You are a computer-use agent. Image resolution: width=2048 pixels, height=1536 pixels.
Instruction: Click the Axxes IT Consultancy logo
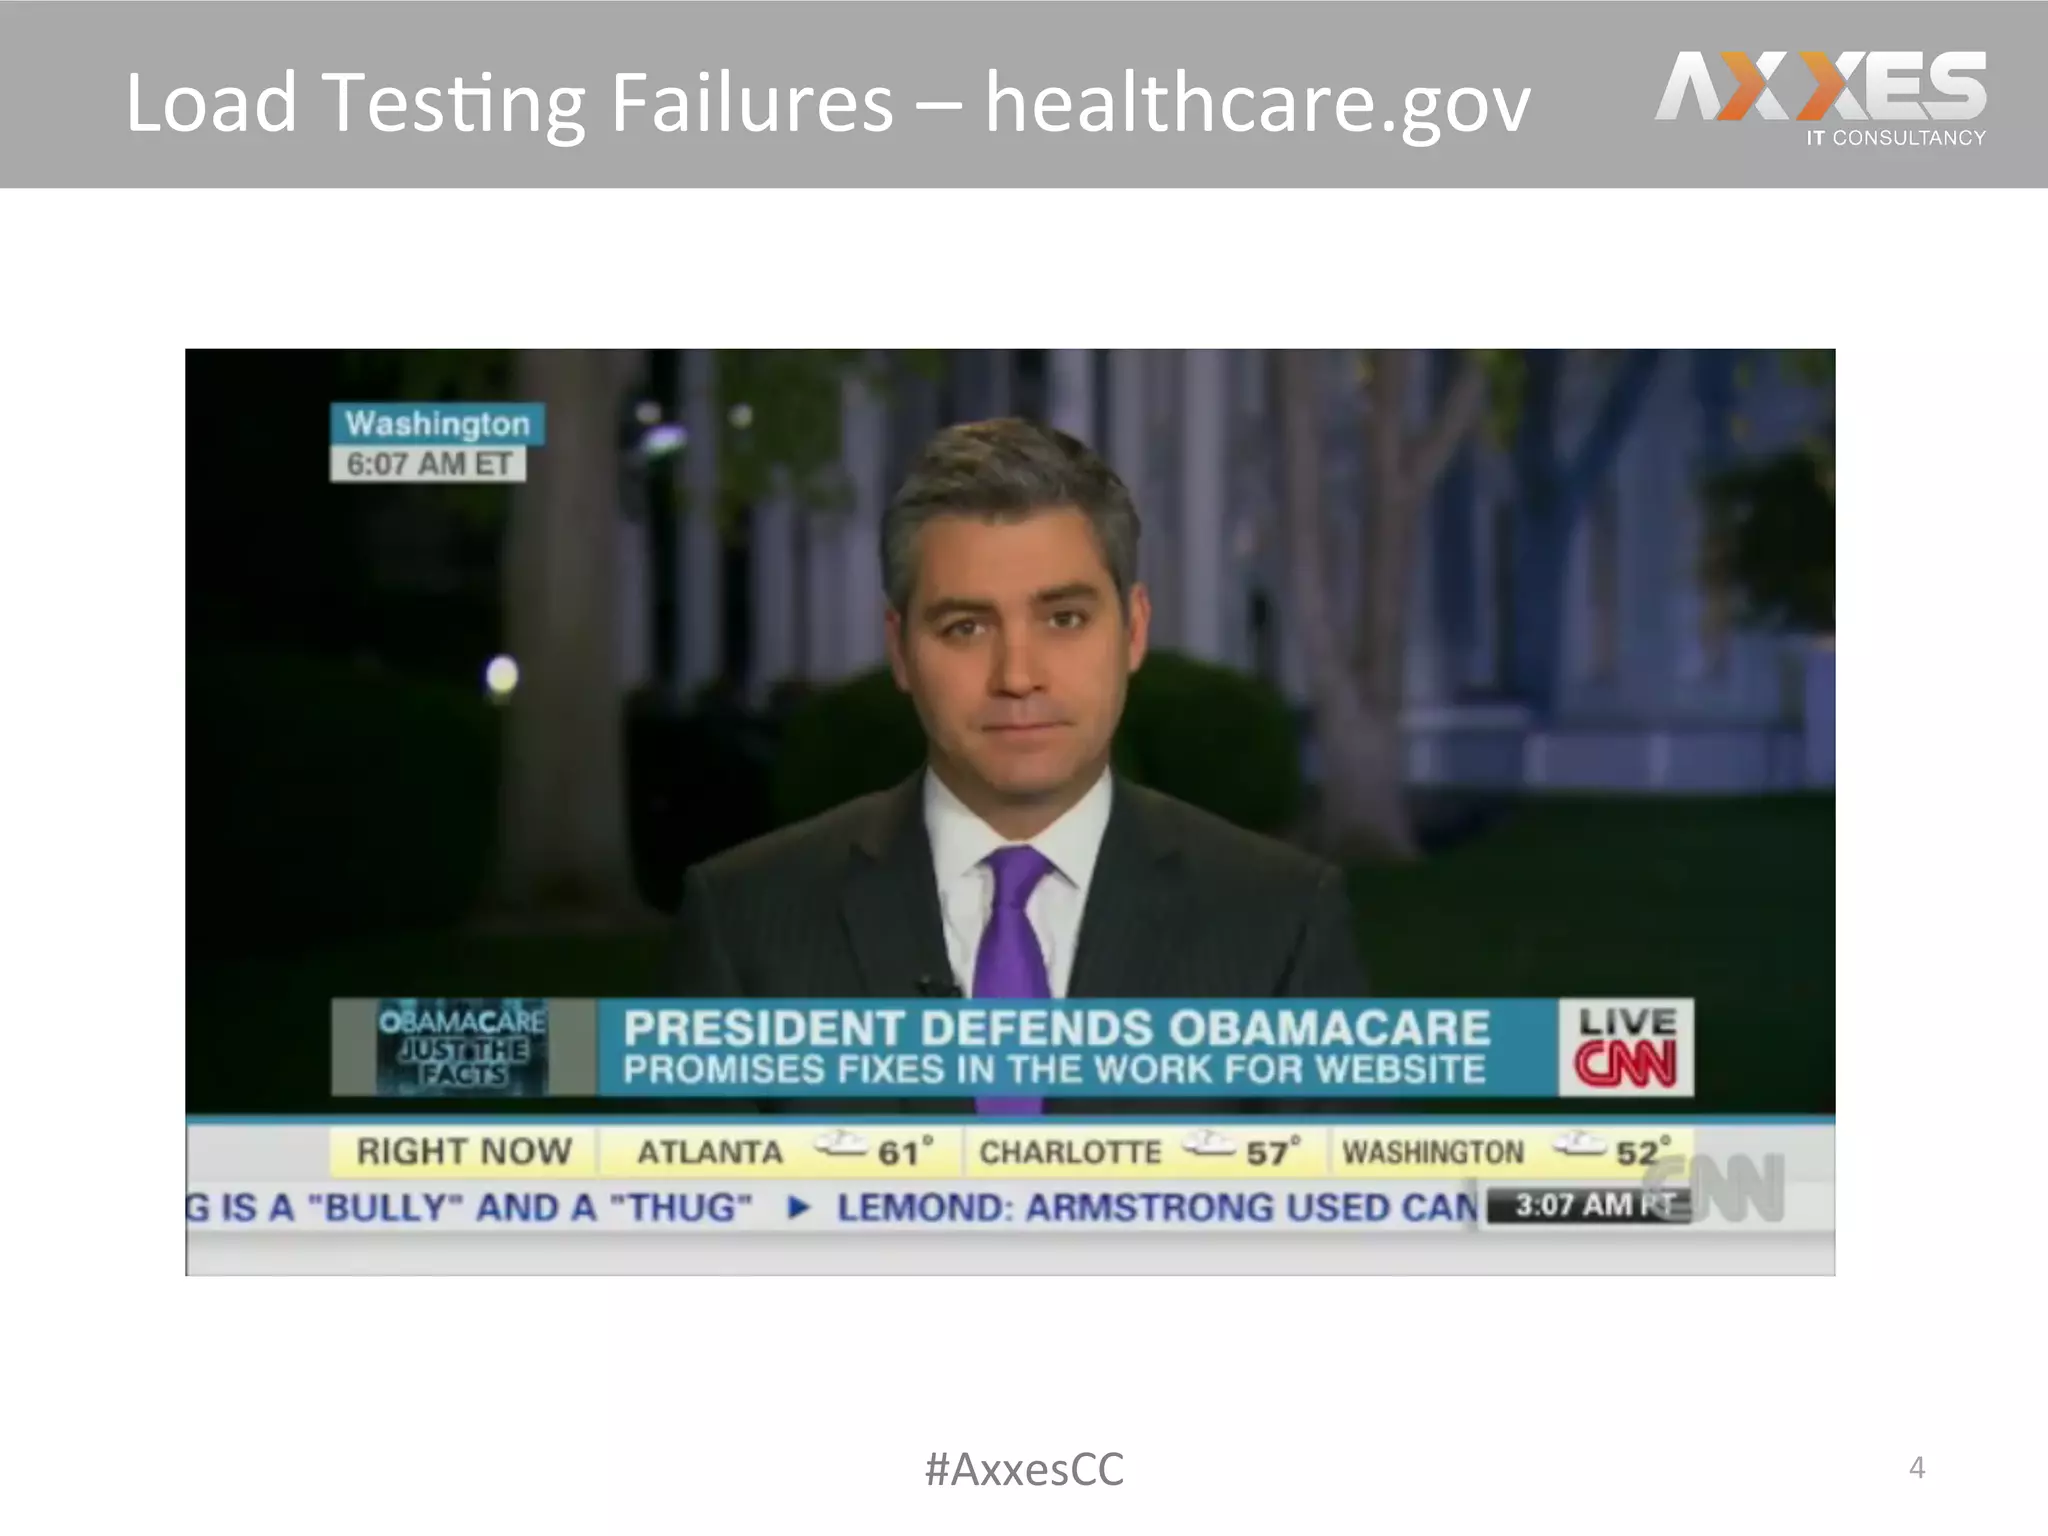point(1821,99)
